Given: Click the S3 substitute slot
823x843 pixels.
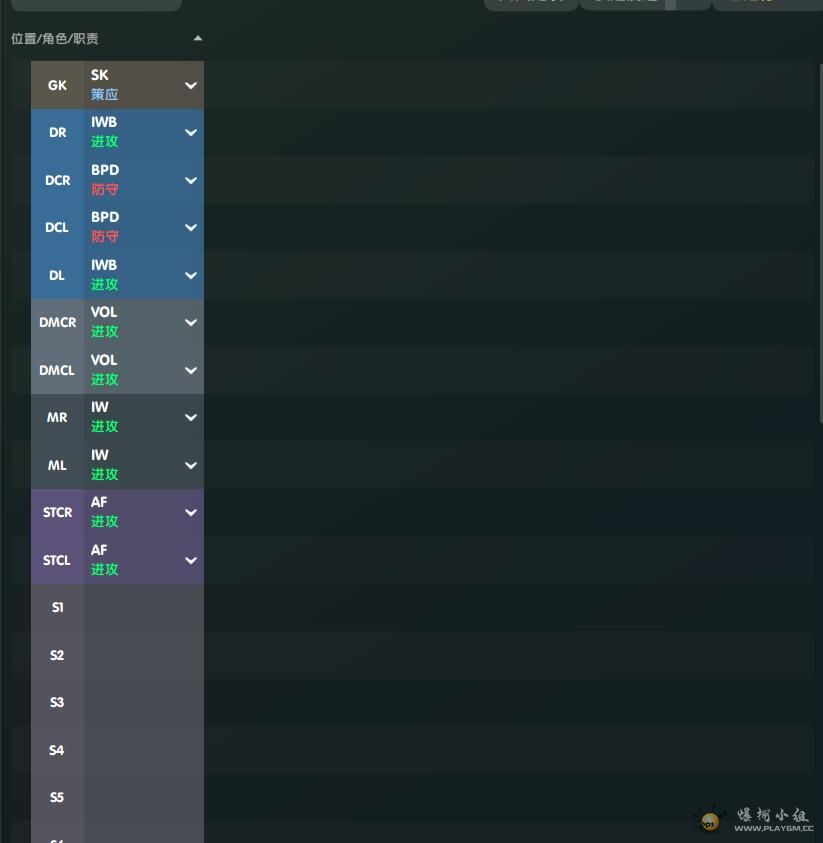Looking at the screenshot, I should pyautogui.click(x=57, y=702).
